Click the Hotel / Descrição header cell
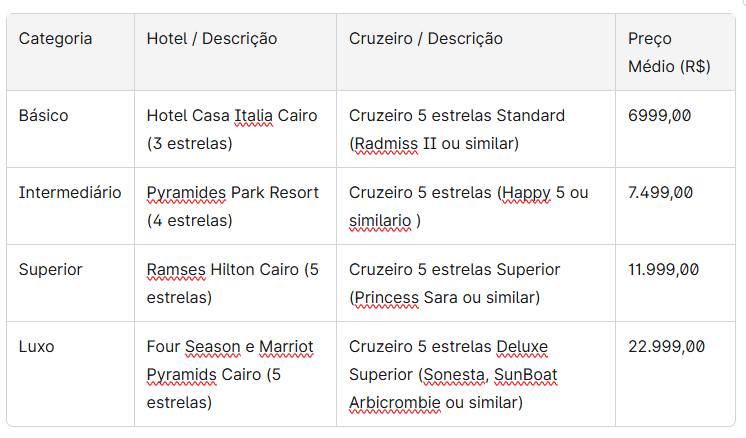Screen dimensions: 746x438 point(212,39)
